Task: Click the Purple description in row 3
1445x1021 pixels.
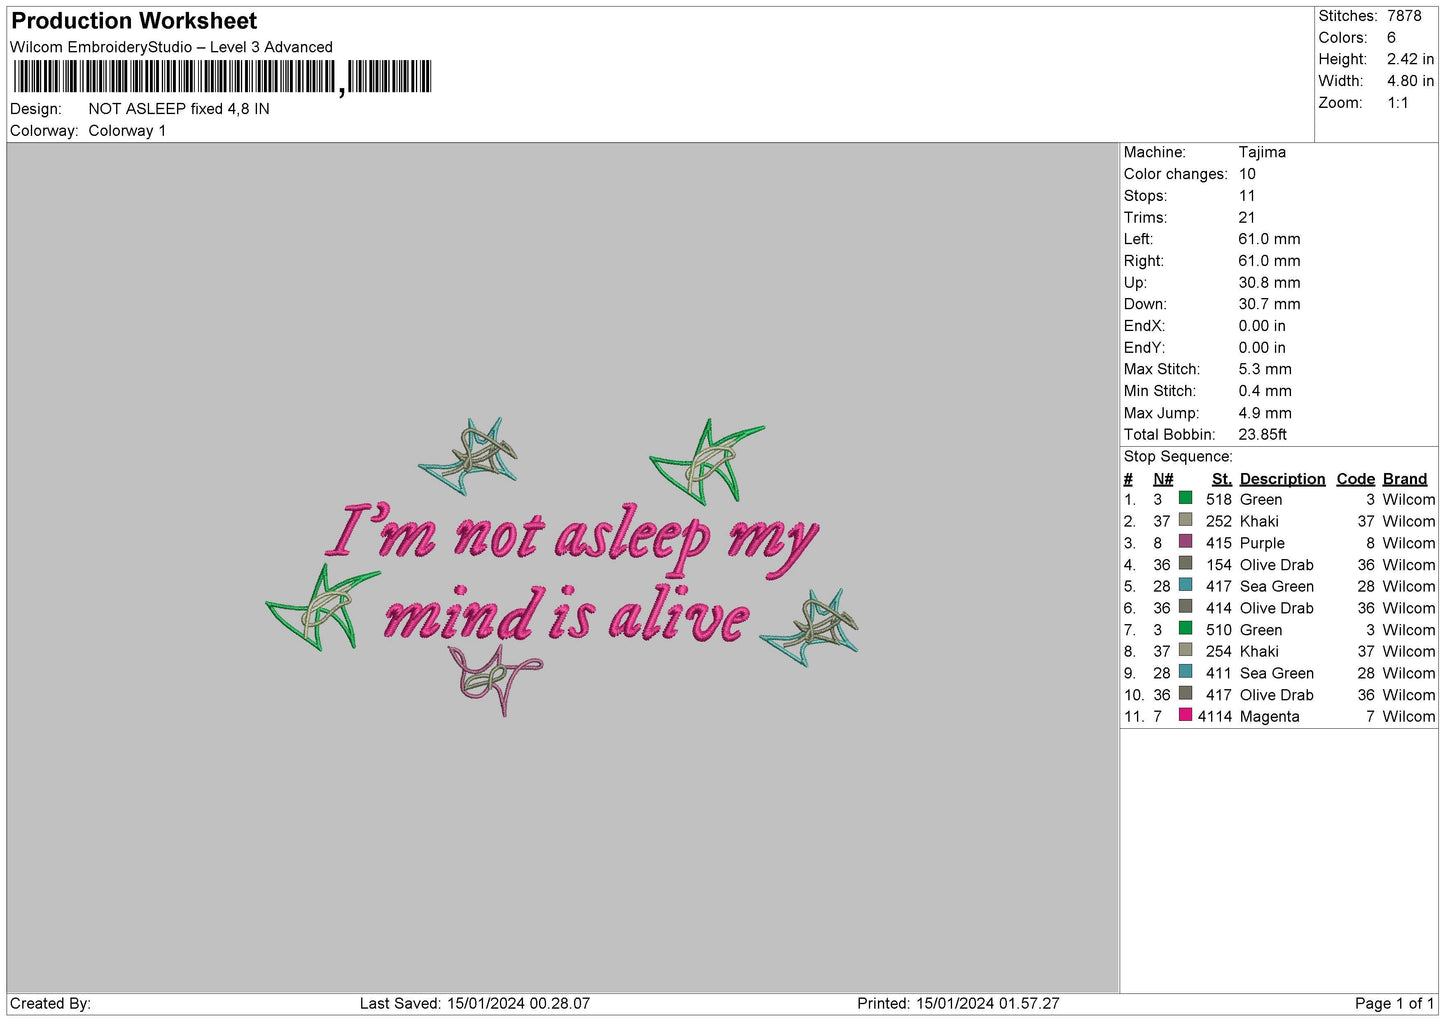Action: (x=1262, y=543)
